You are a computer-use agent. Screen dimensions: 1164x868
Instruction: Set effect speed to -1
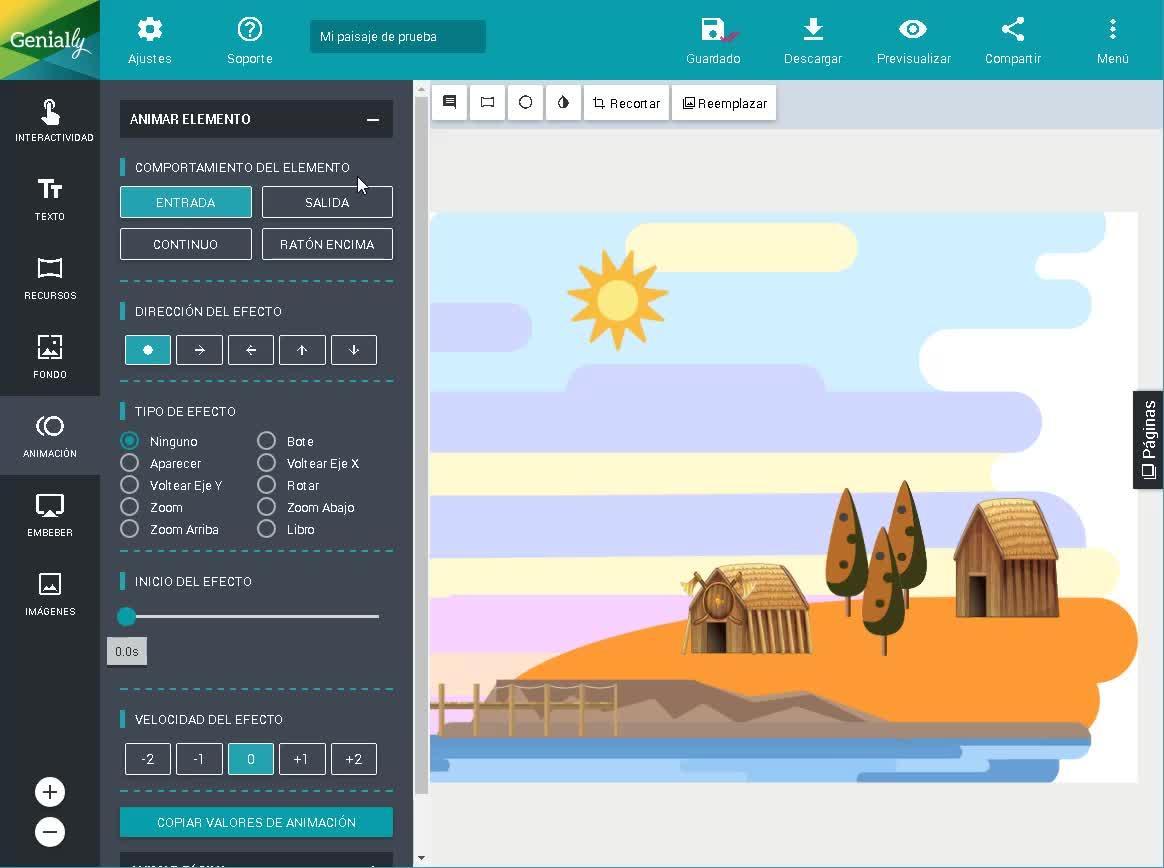point(199,759)
